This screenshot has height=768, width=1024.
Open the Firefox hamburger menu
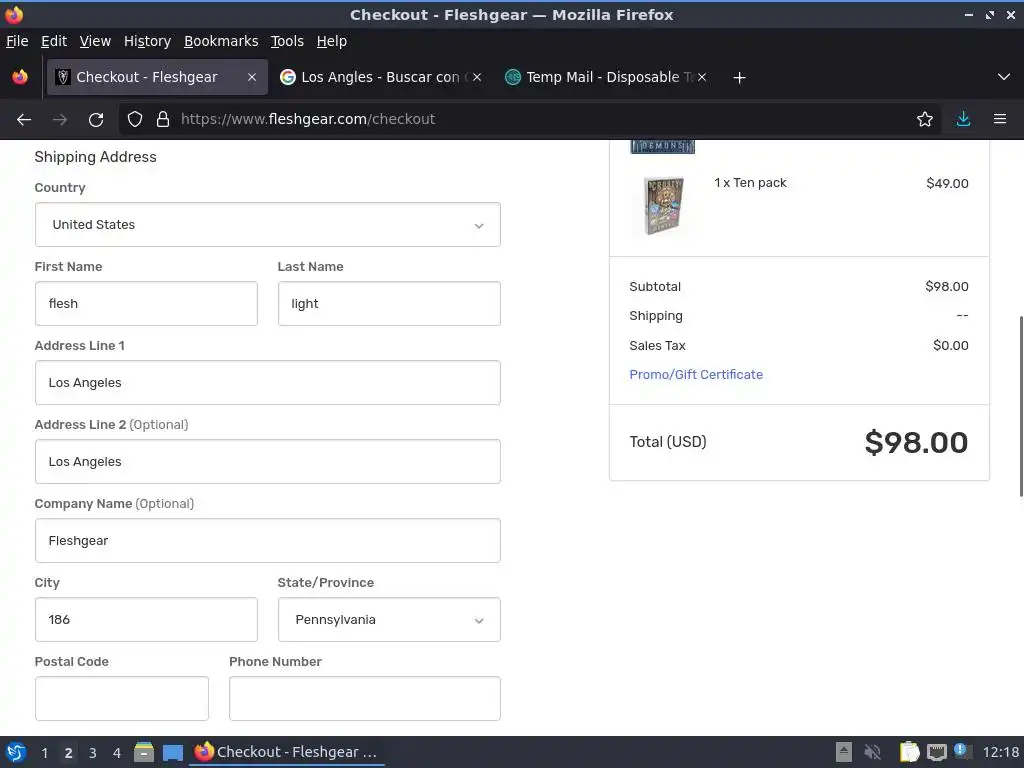[999, 120]
